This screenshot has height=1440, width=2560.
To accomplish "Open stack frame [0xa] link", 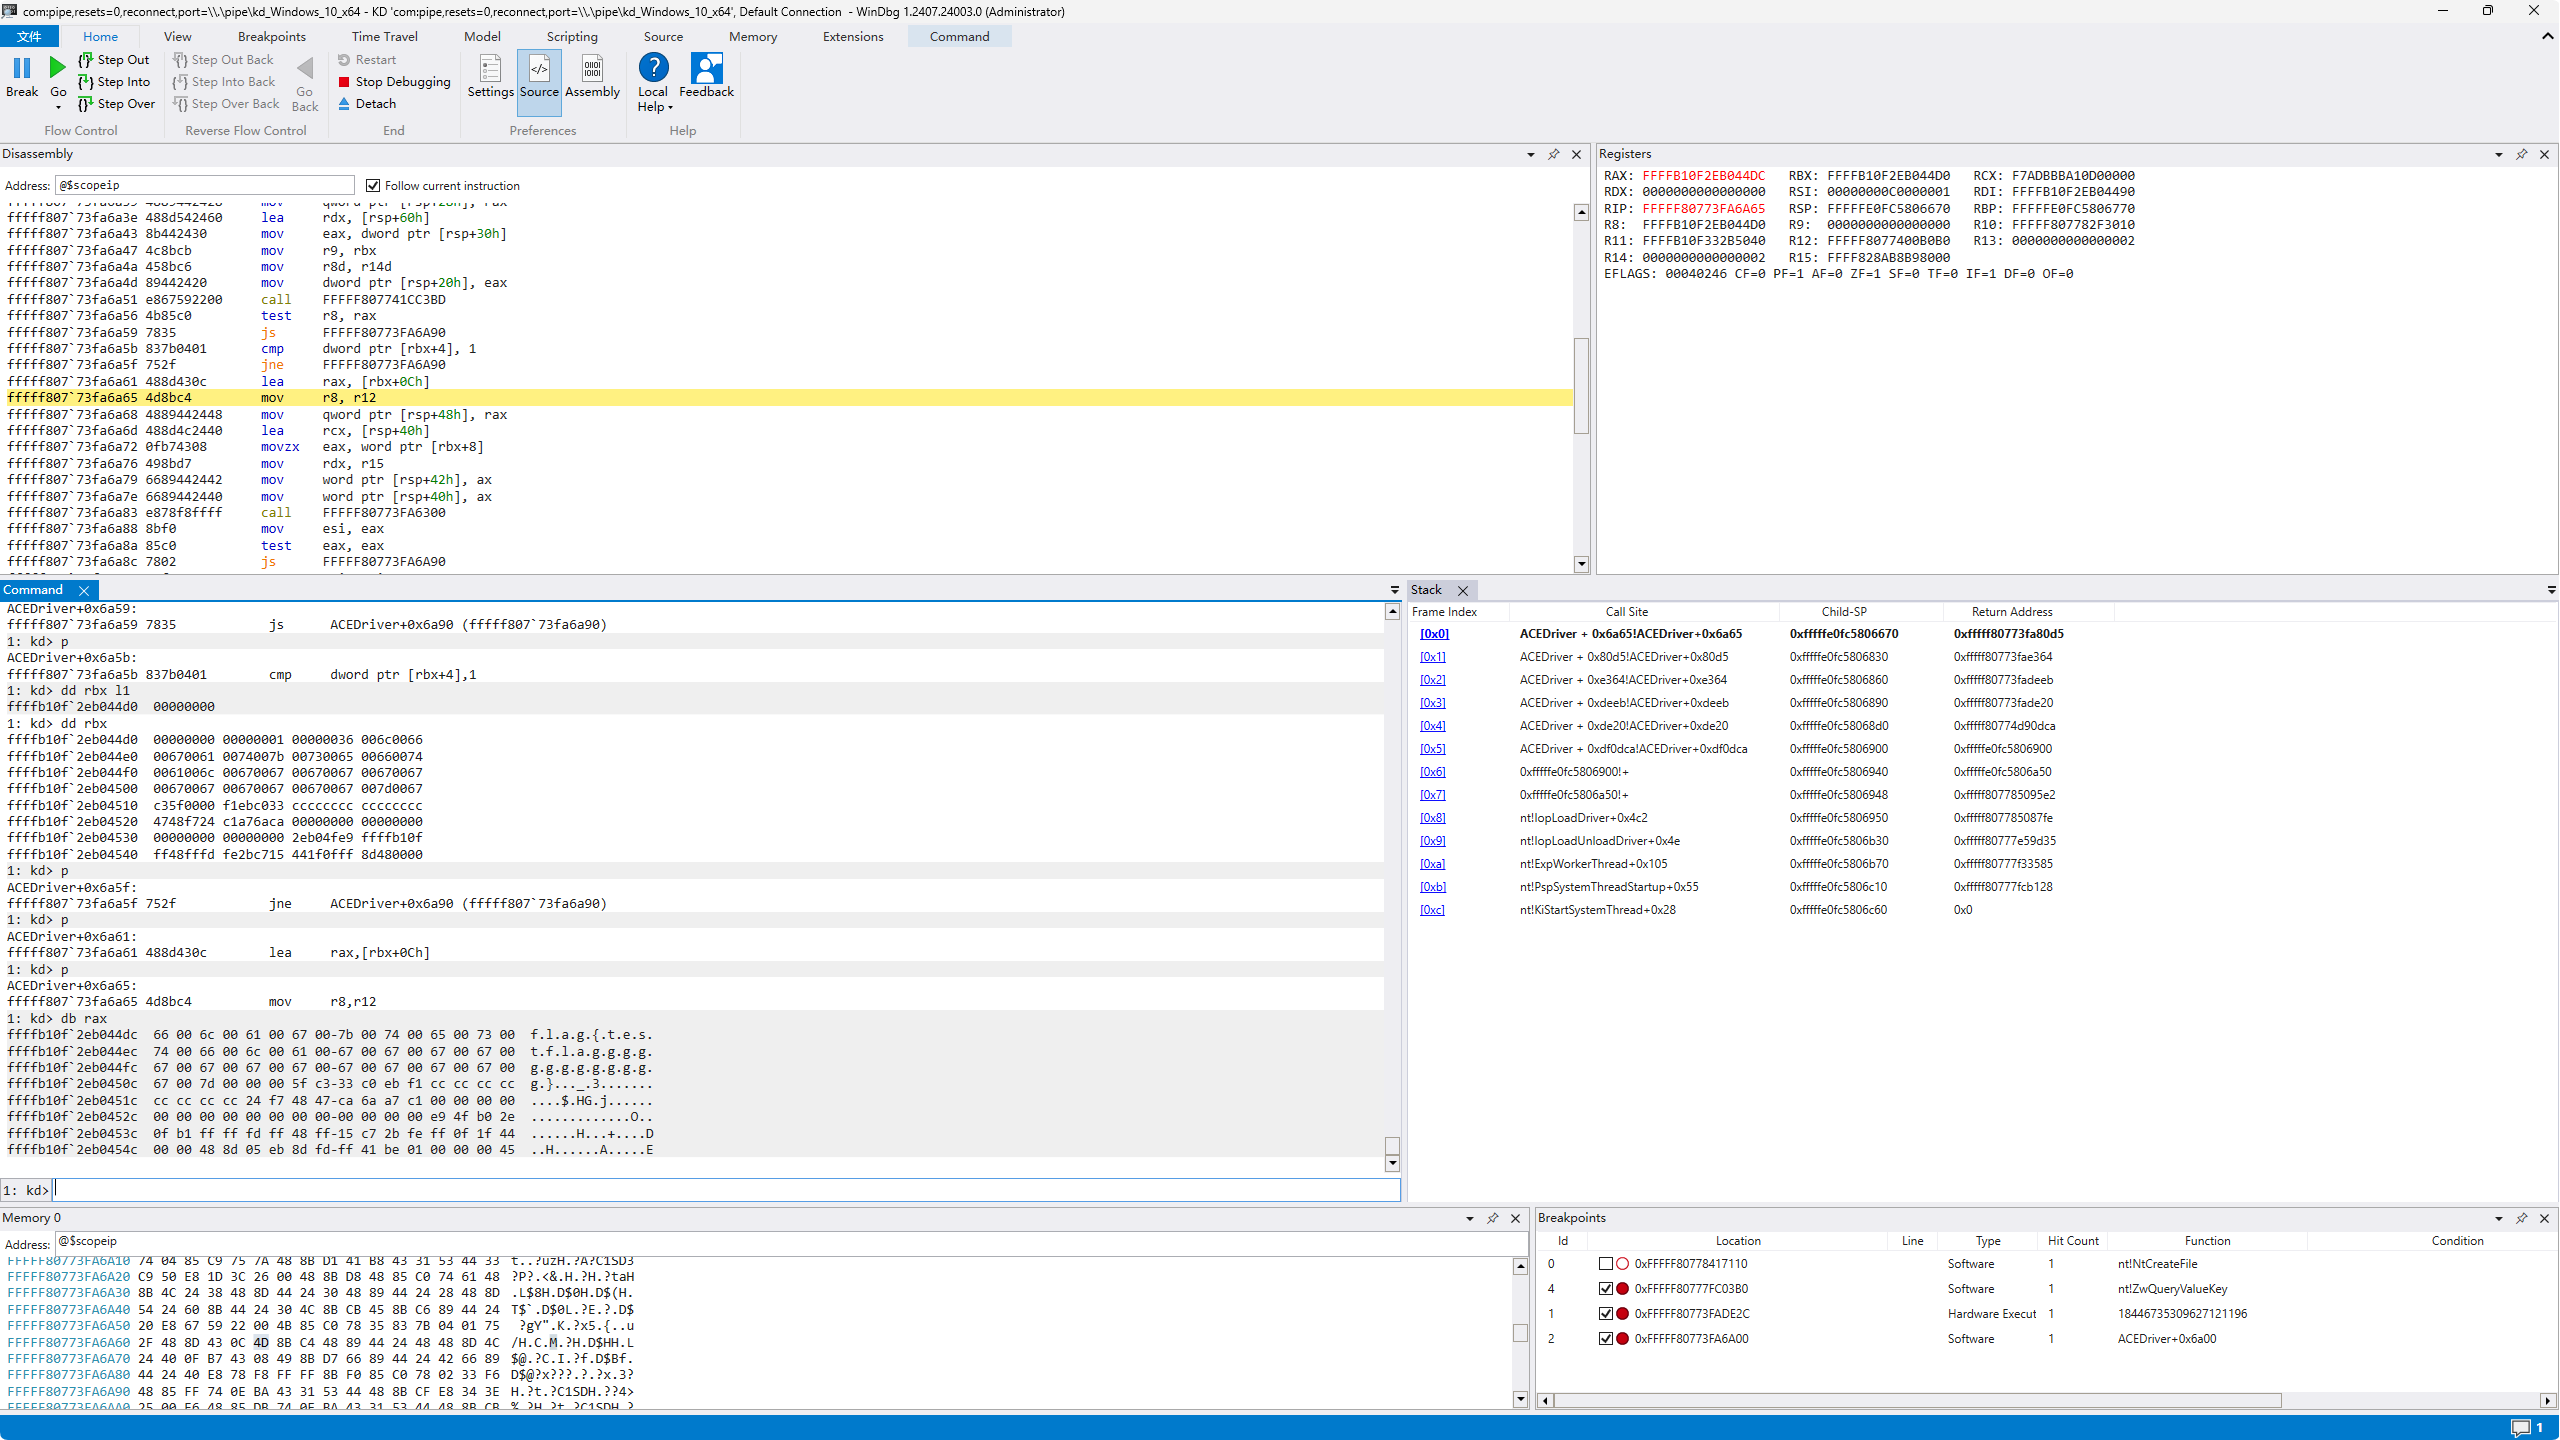I will (1432, 864).
